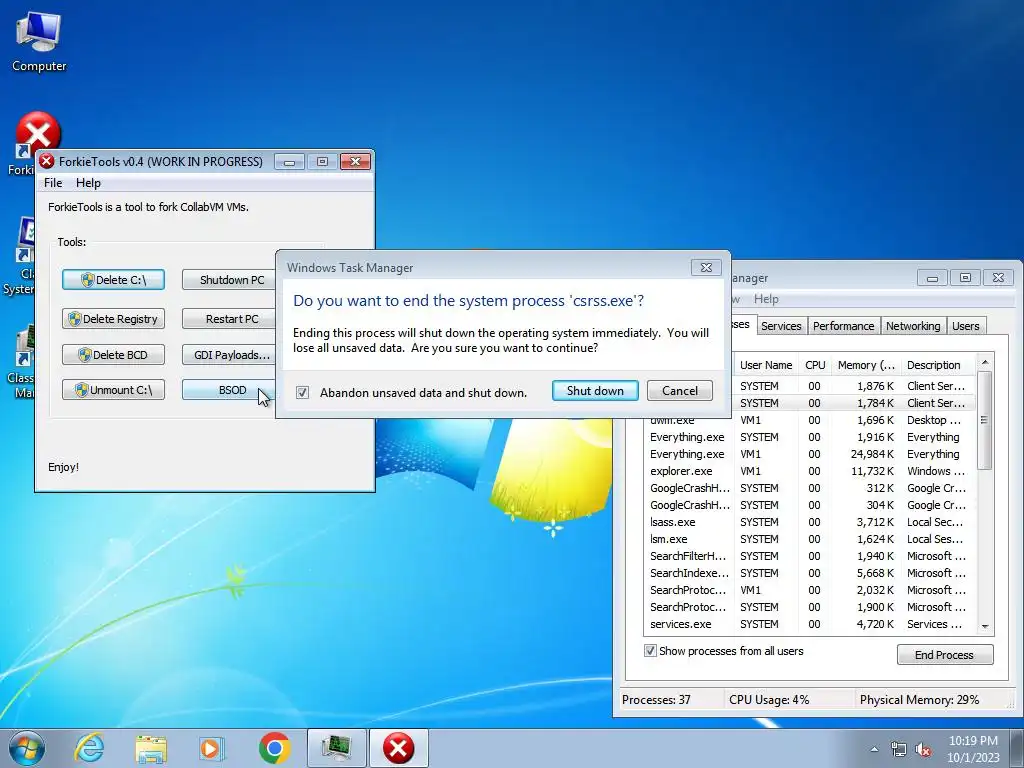Click ForkieTools title bar red X icon
Screen dimensions: 1024x768
point(47,161)
